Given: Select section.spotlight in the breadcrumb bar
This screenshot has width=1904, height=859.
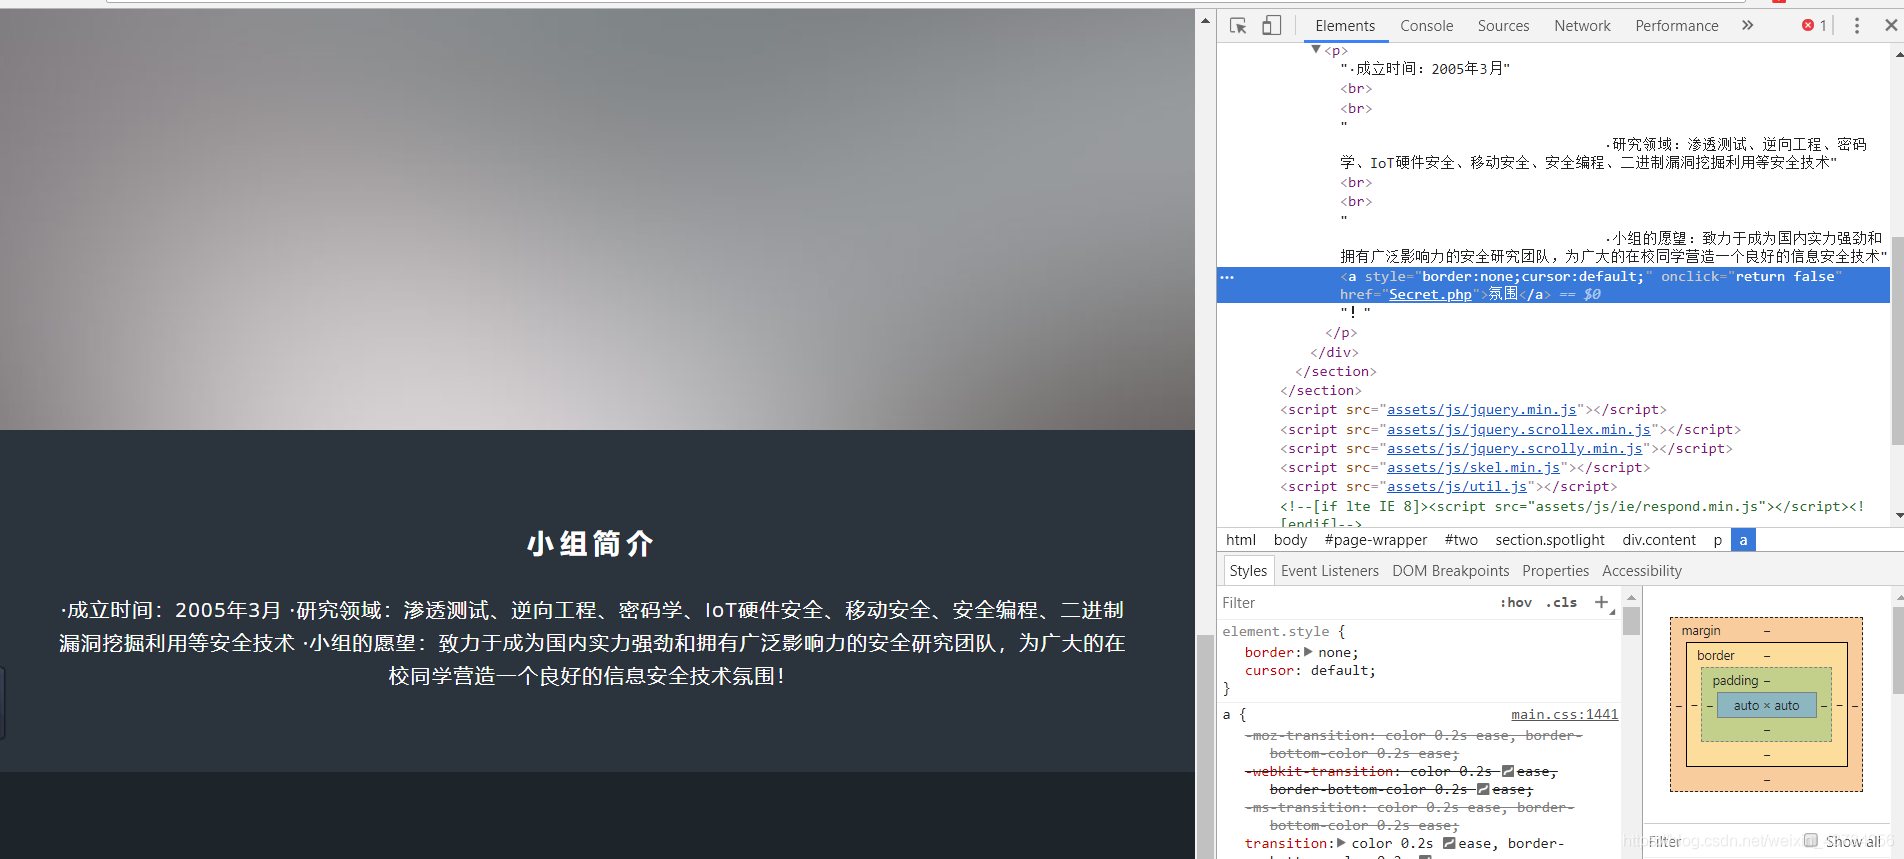Looking at the screenshot, I should pyautogui.click(x=1550, y=540).
